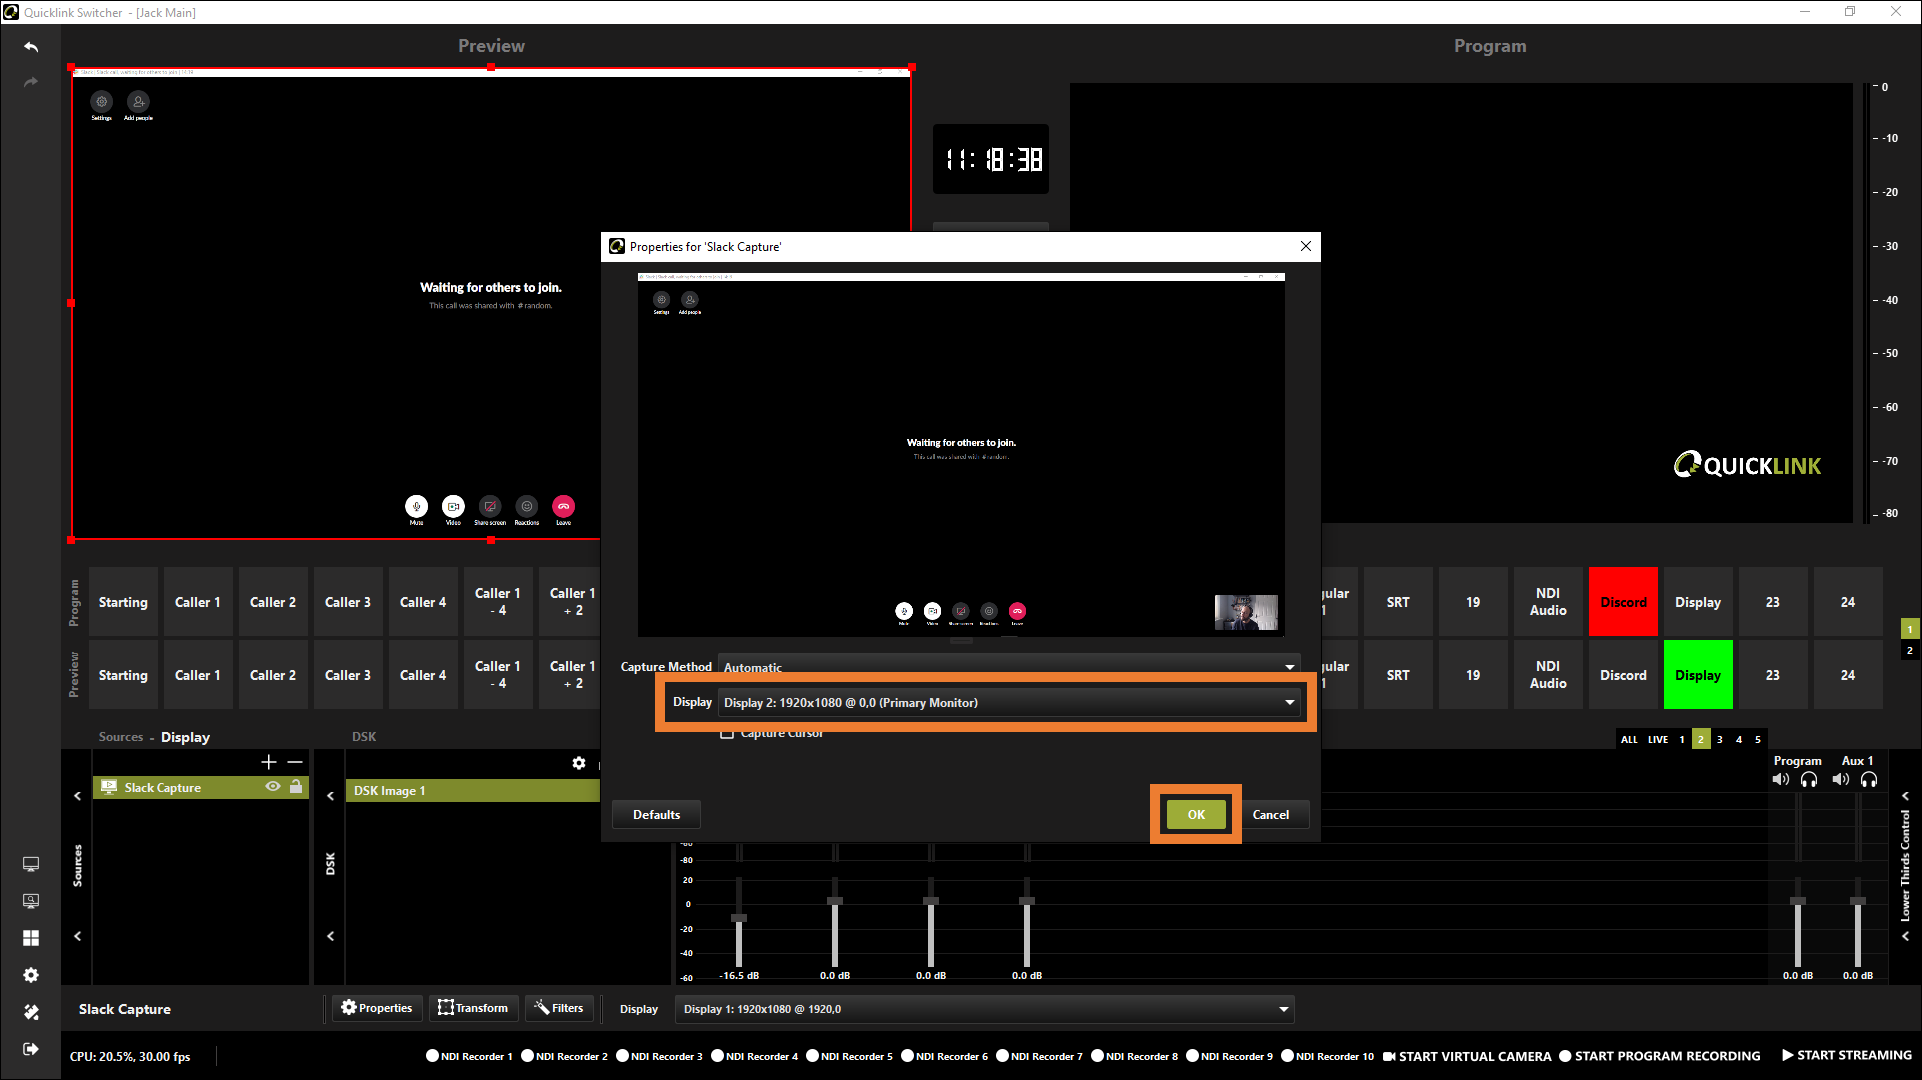This screenshot has height=1080, width=1922.
Task: Click lower chevron in Sources panel strip
Action: click(77, 936)
